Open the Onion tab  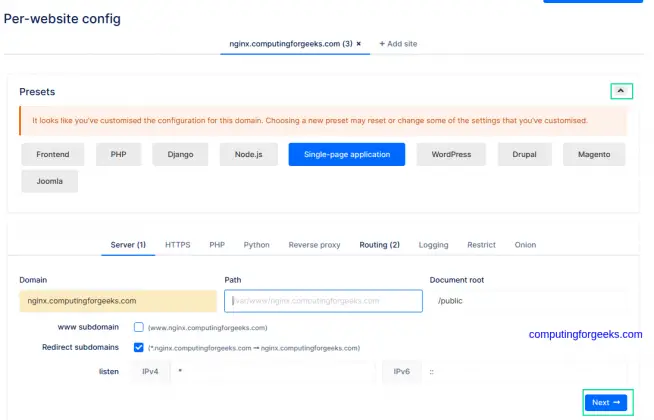pos(525,245)
